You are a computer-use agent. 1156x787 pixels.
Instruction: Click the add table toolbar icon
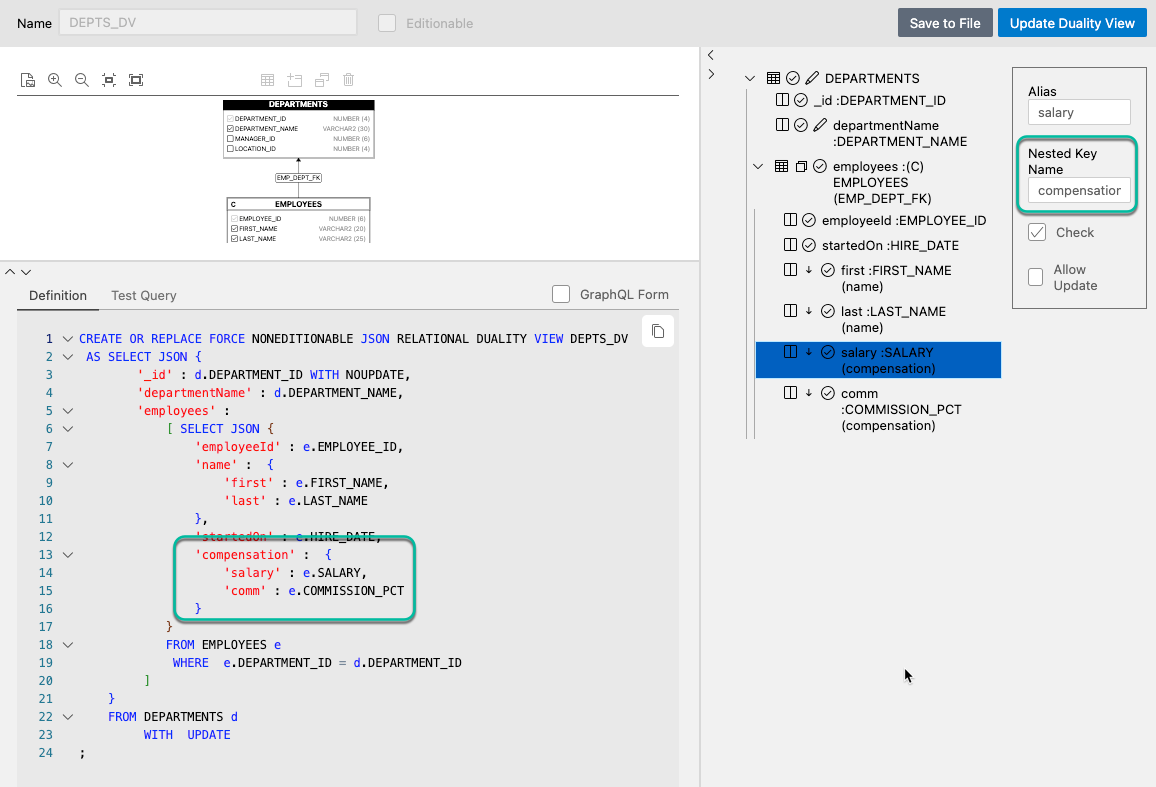tap(295, 80)
